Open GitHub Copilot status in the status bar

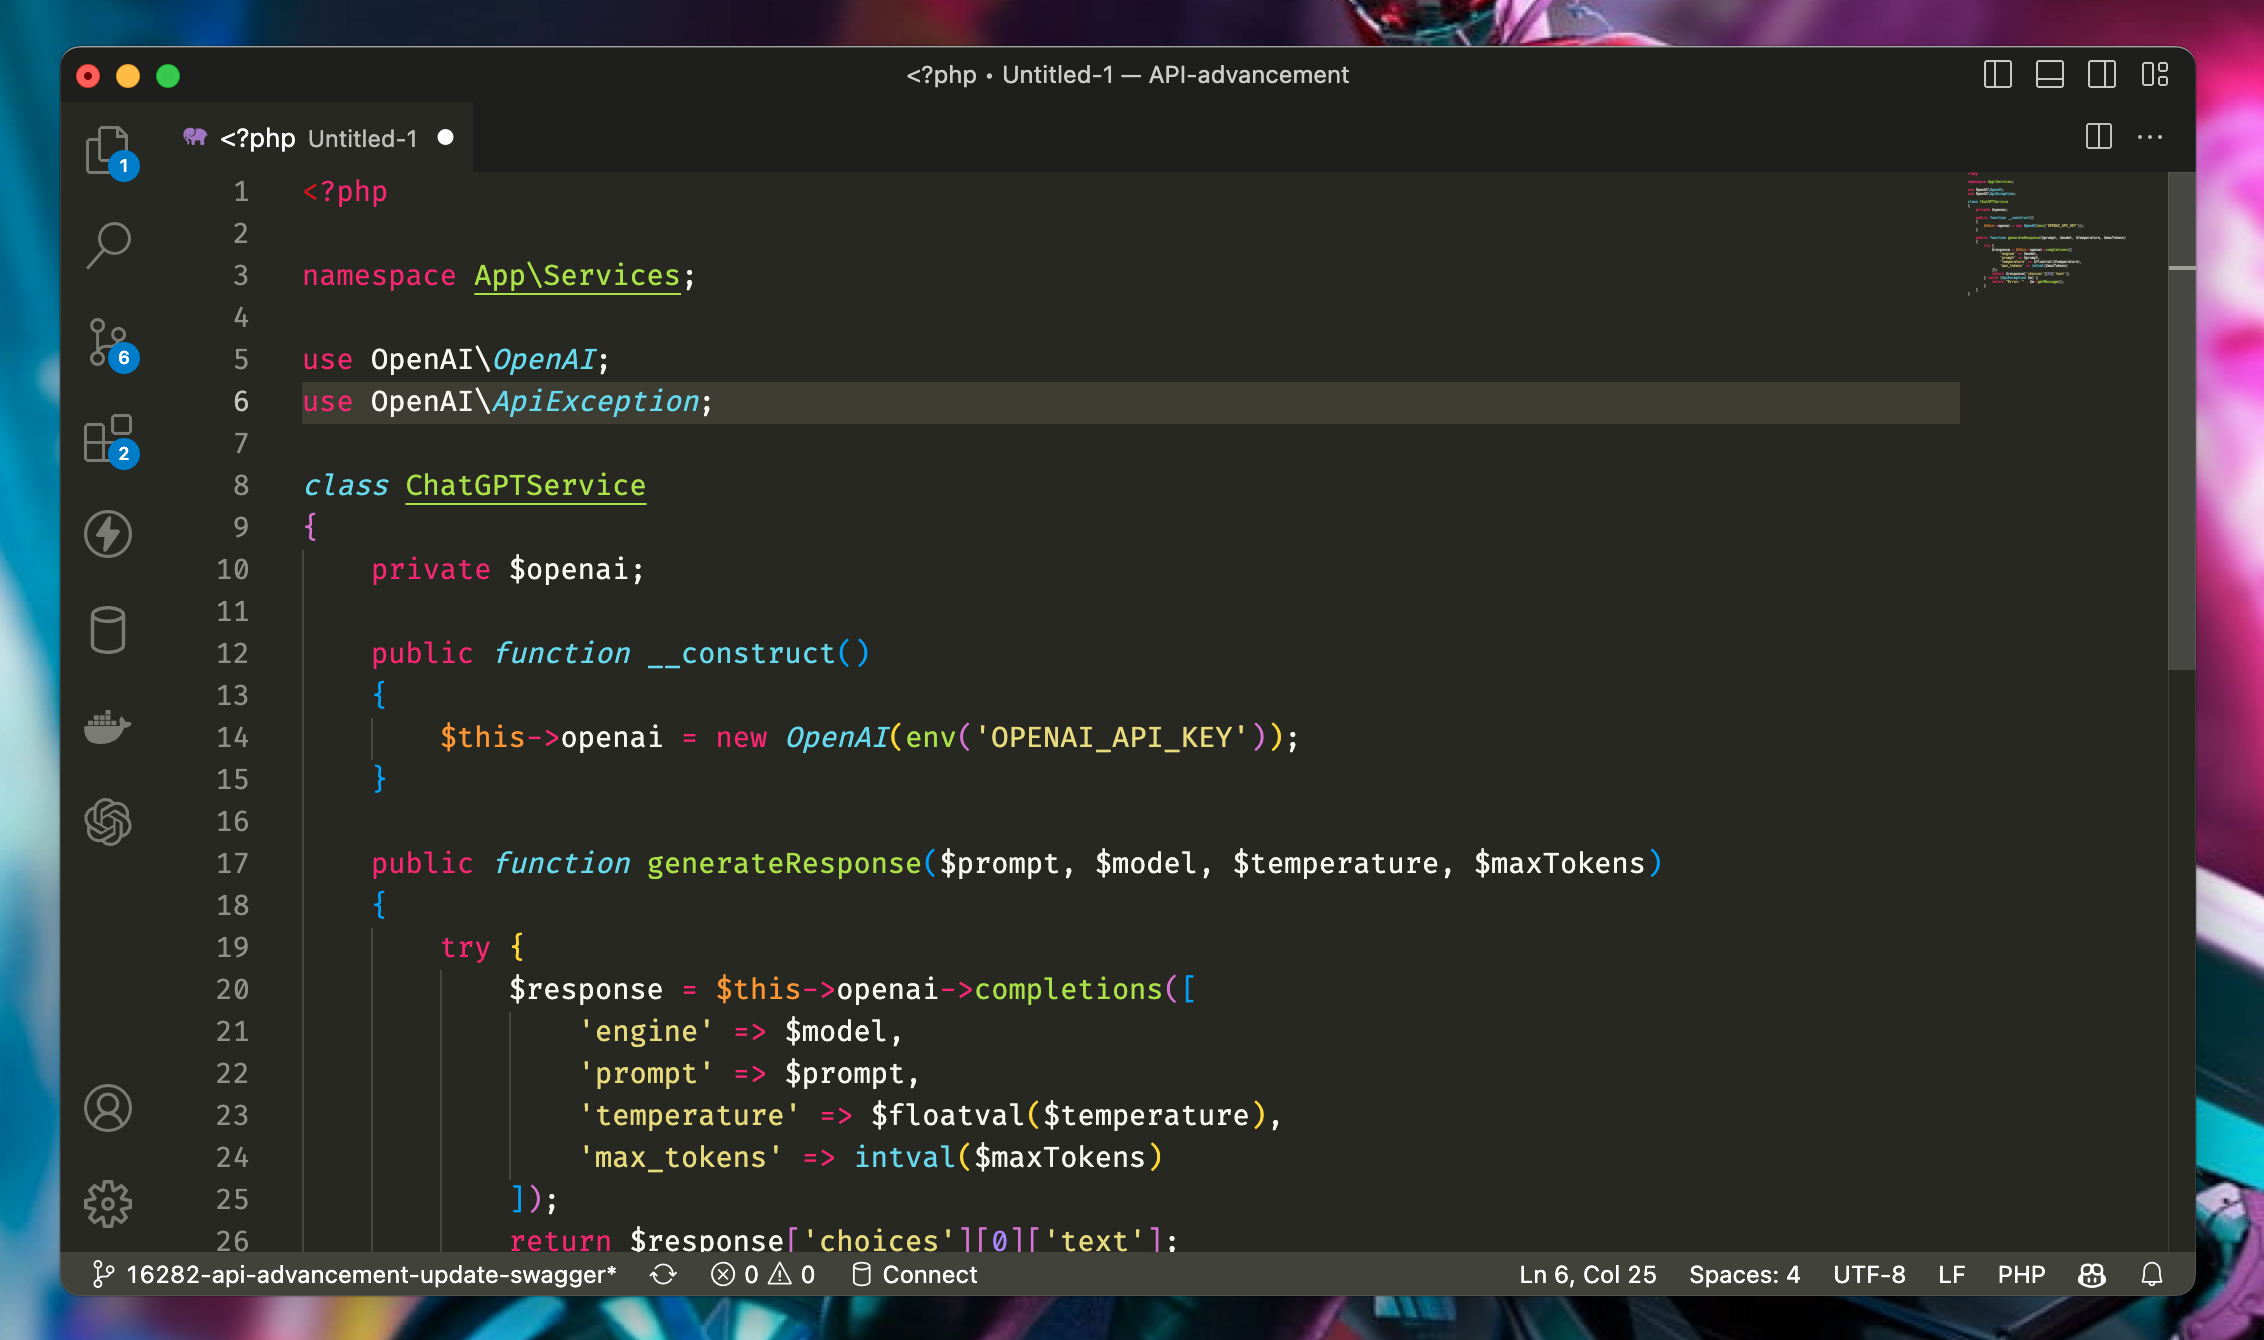point(2091,1274)
